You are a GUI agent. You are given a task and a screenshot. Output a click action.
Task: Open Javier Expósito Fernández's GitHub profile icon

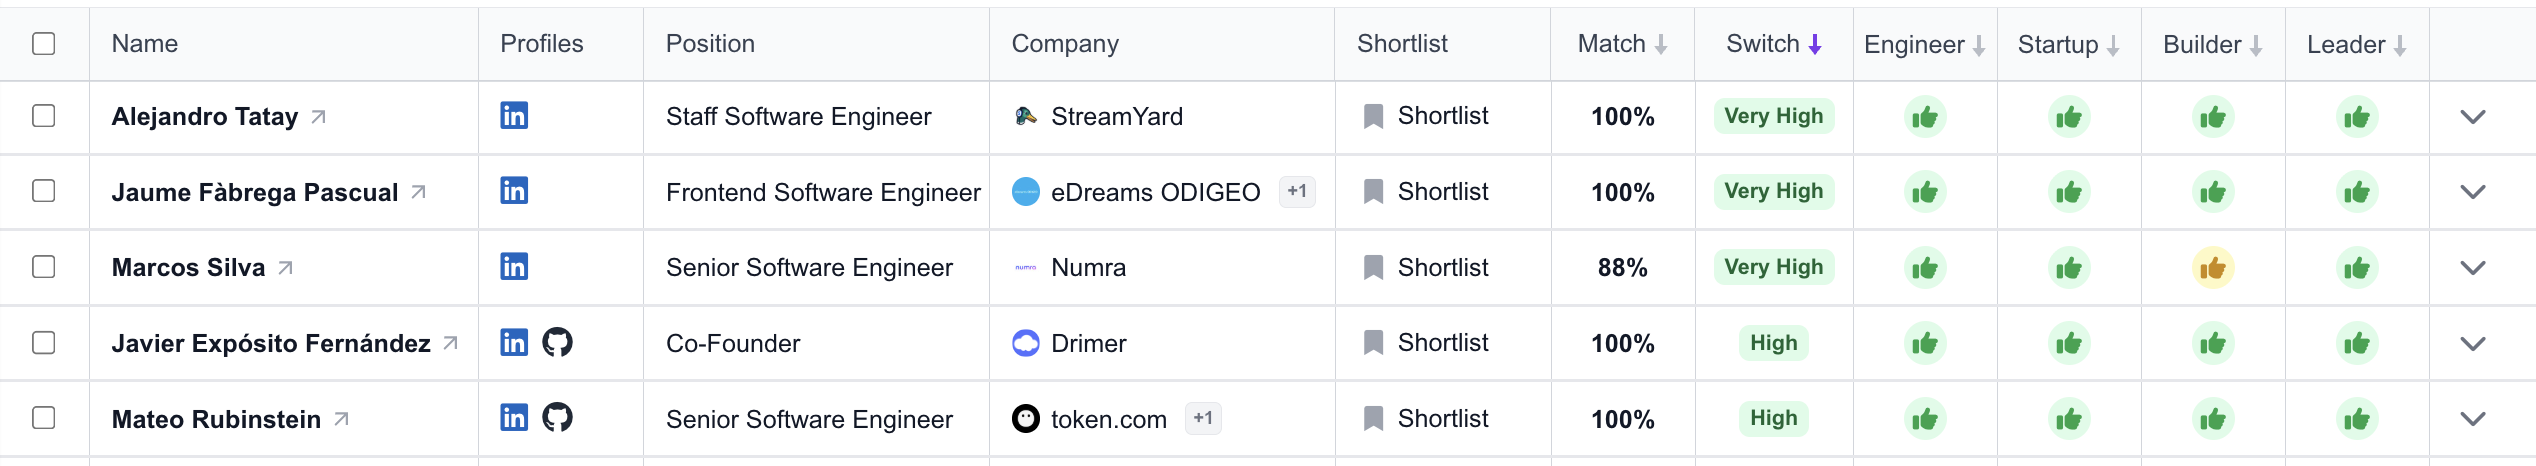tap(557, 343)
